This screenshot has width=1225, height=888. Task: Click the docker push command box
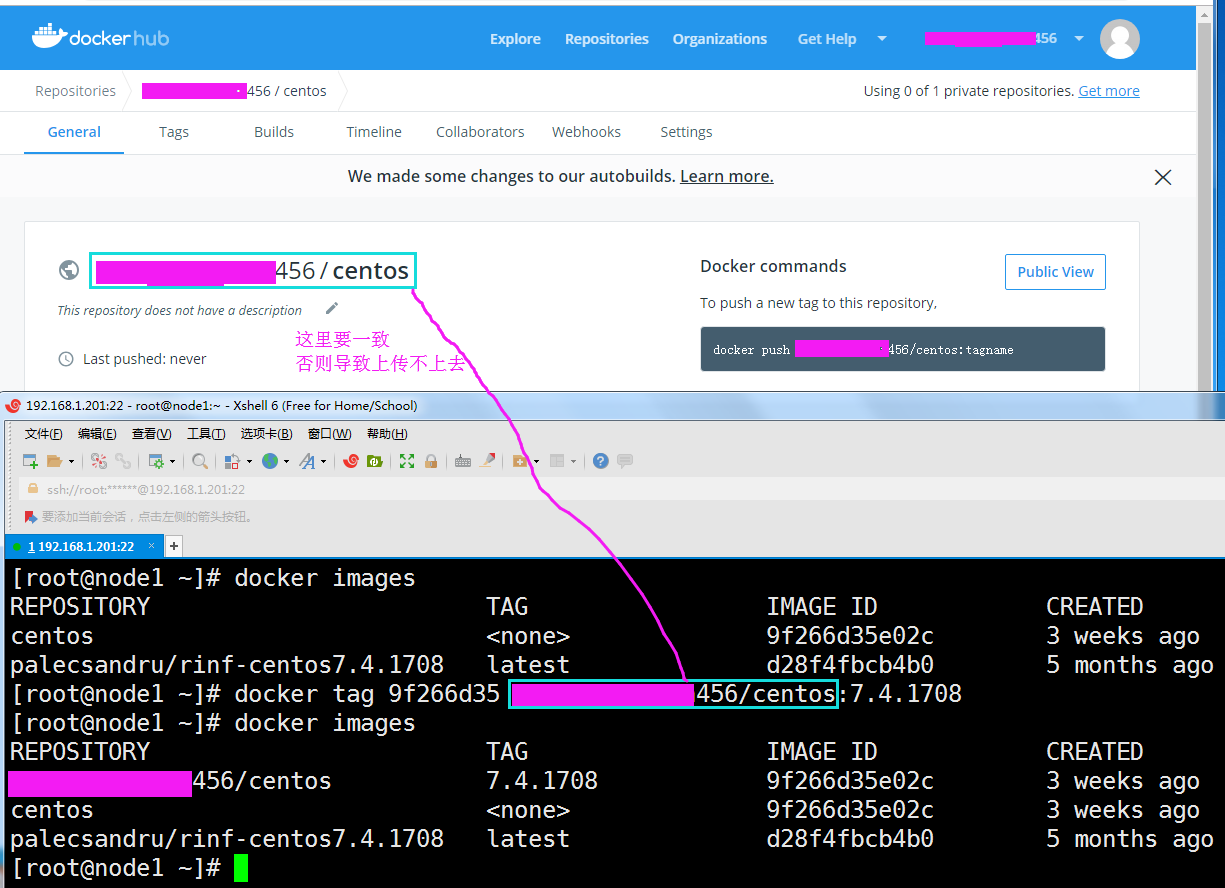point(903,349)
